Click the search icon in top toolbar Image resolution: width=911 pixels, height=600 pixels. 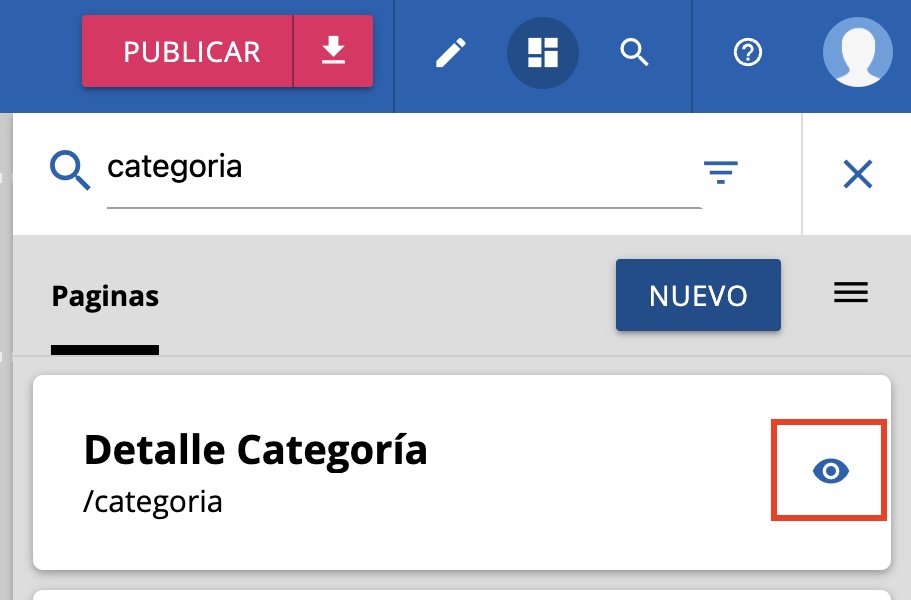635,52
